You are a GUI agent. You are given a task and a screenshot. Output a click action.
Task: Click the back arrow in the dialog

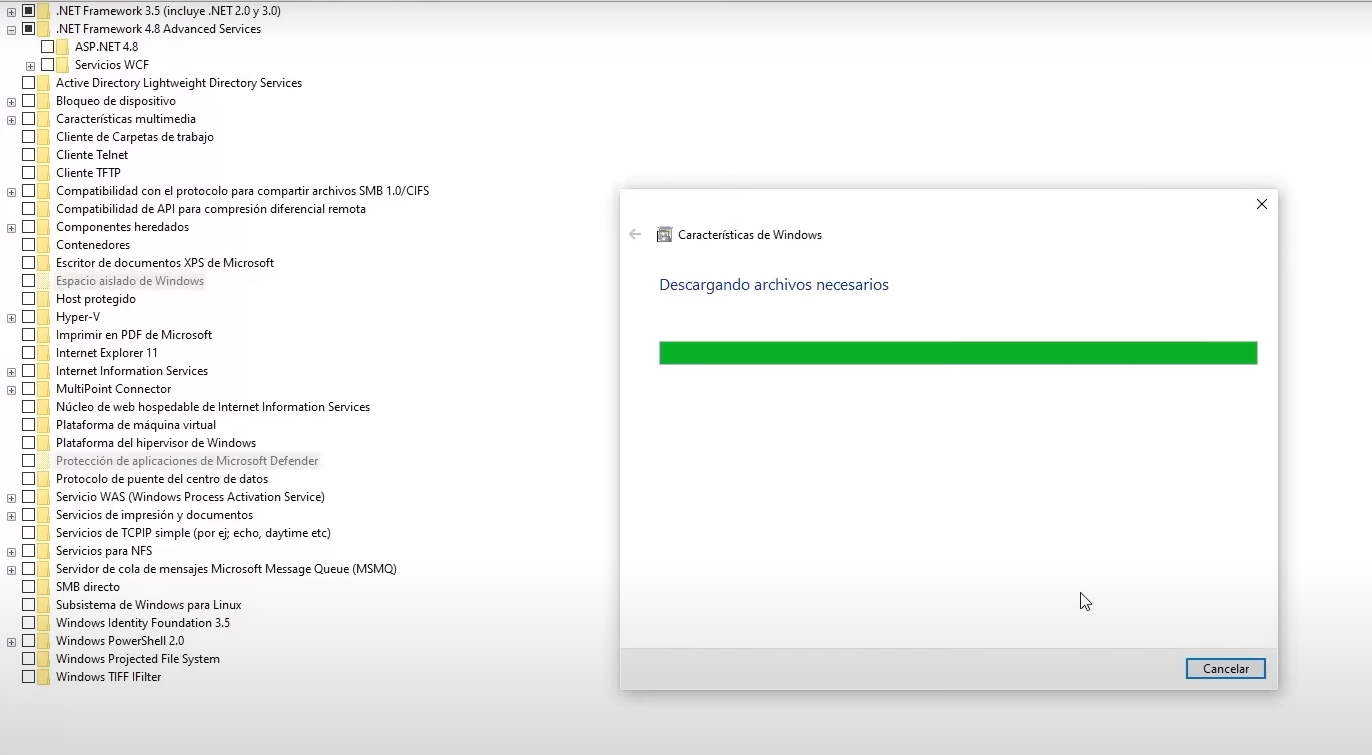point(635,235)
